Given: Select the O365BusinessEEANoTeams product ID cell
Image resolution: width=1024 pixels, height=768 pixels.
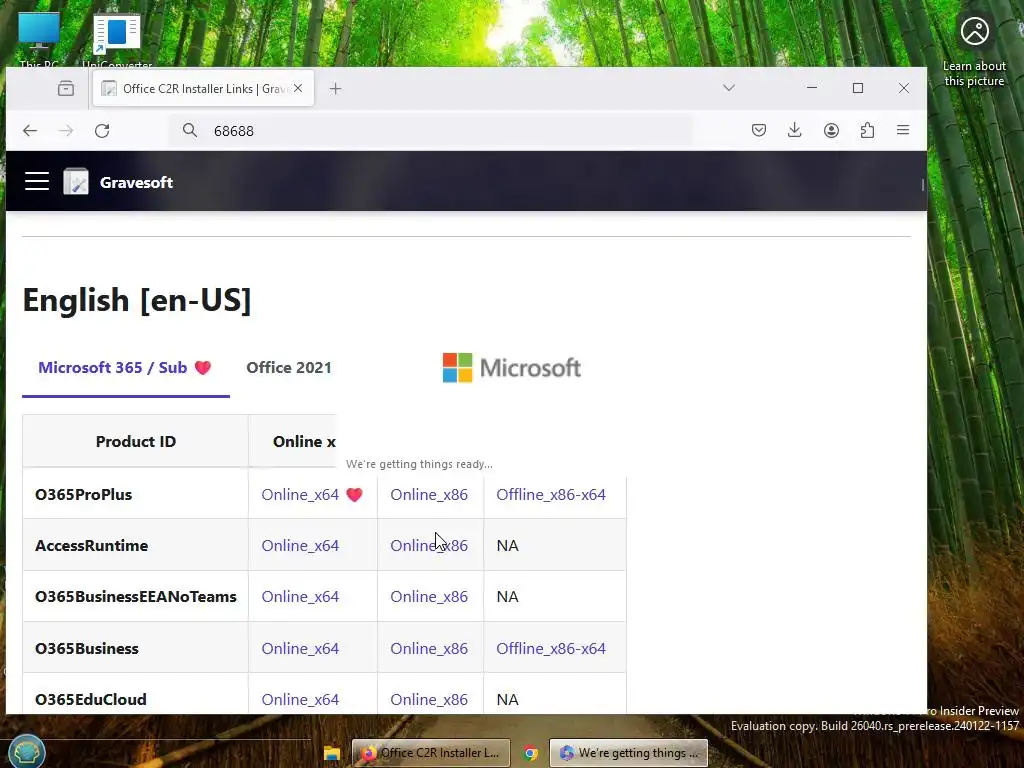Looking at the screenshot, I should tap(135, 596).
